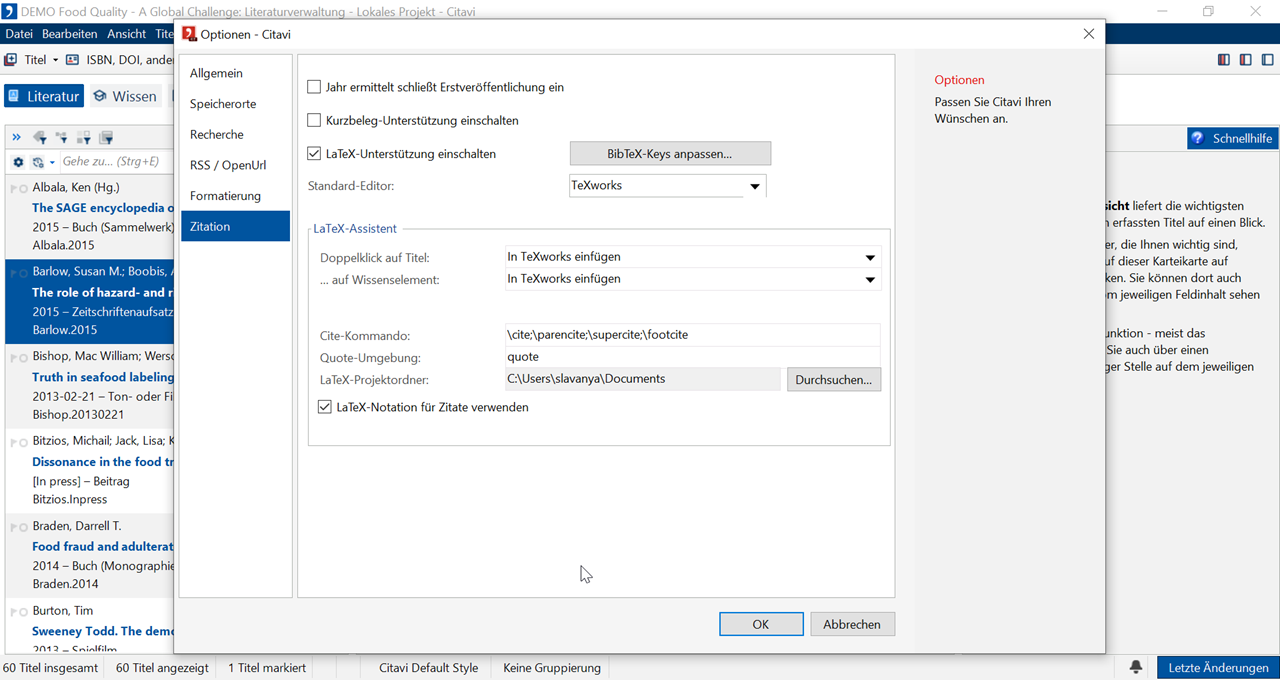
Task: Enable Kurzbeleg-Unterstützung einschalten checkbox
Action: pyautogui.click(x=314, y=121)
